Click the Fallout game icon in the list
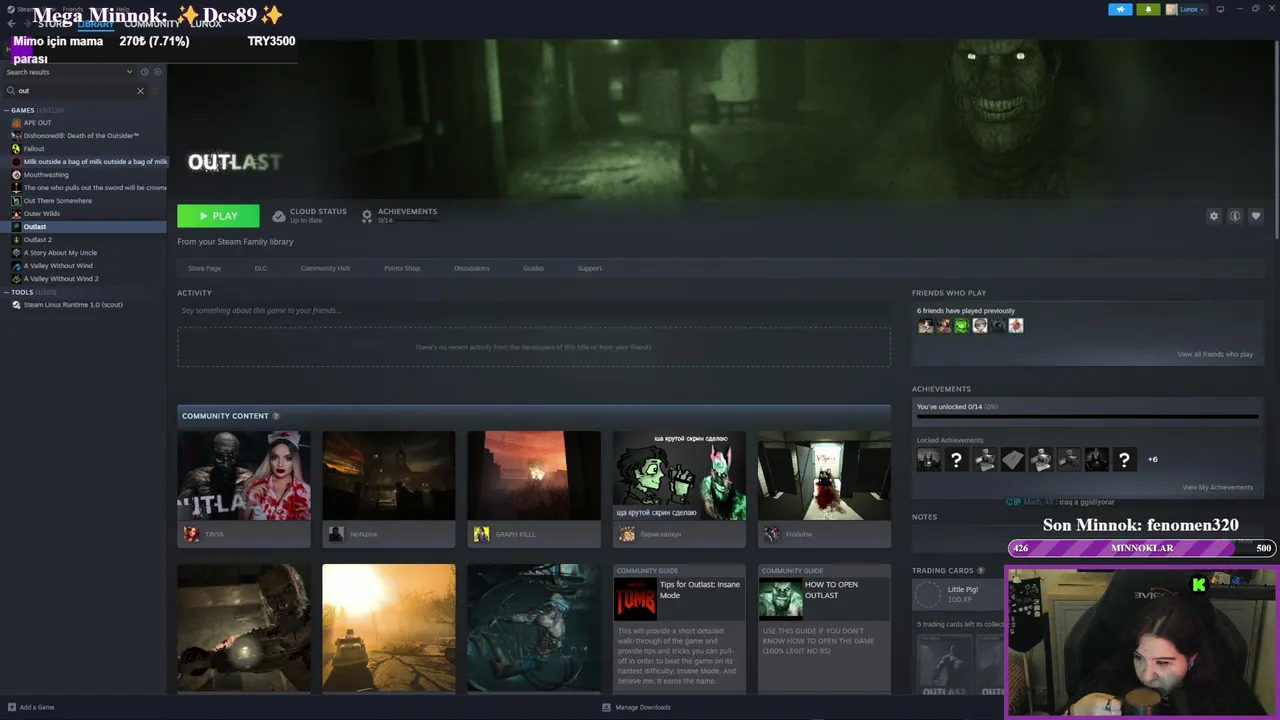This screenshot has height=720, width=1280. (x=16, y=149)
